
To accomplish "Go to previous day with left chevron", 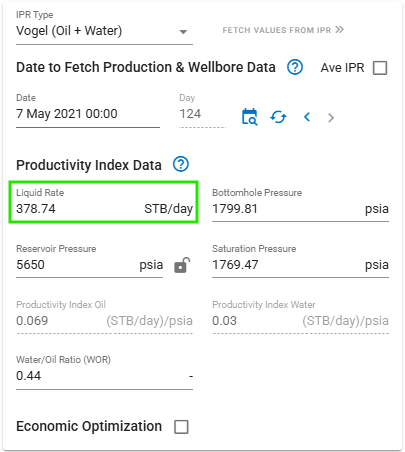I will [x=307, y=117].
